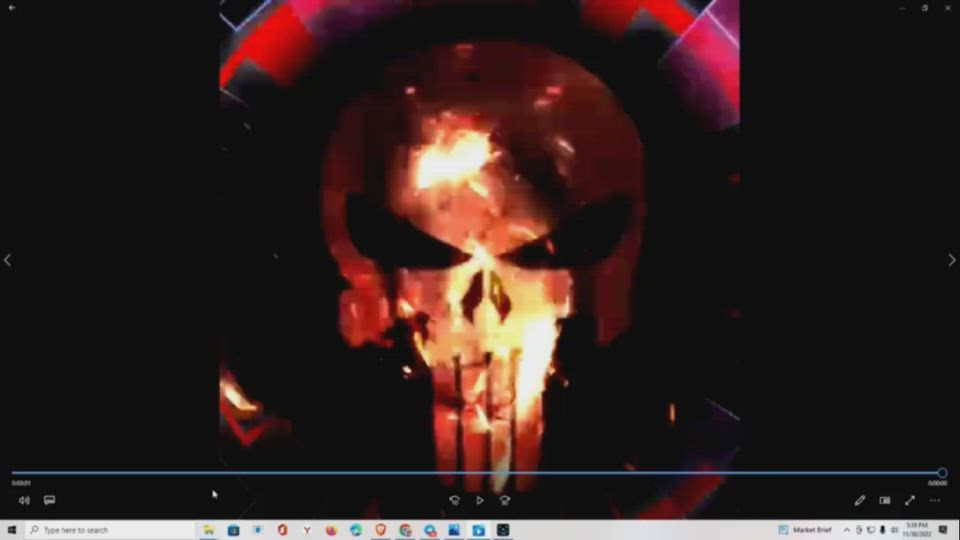Show the previous item with left chevron
The width and height of the screenshot is (960, 540).
point(8,260)
